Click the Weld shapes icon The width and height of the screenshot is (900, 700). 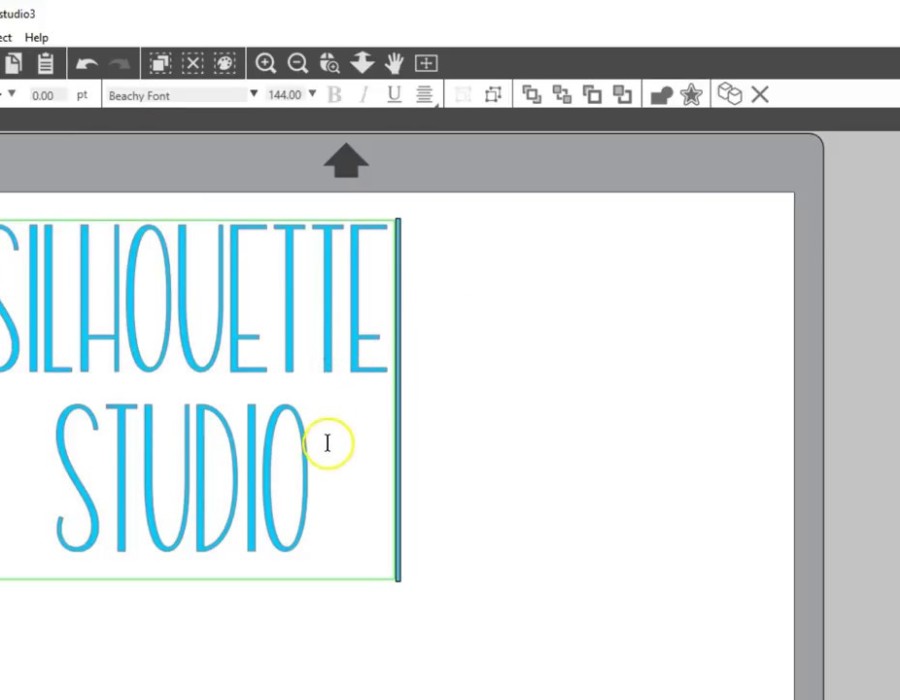click(x=660, y=95)
